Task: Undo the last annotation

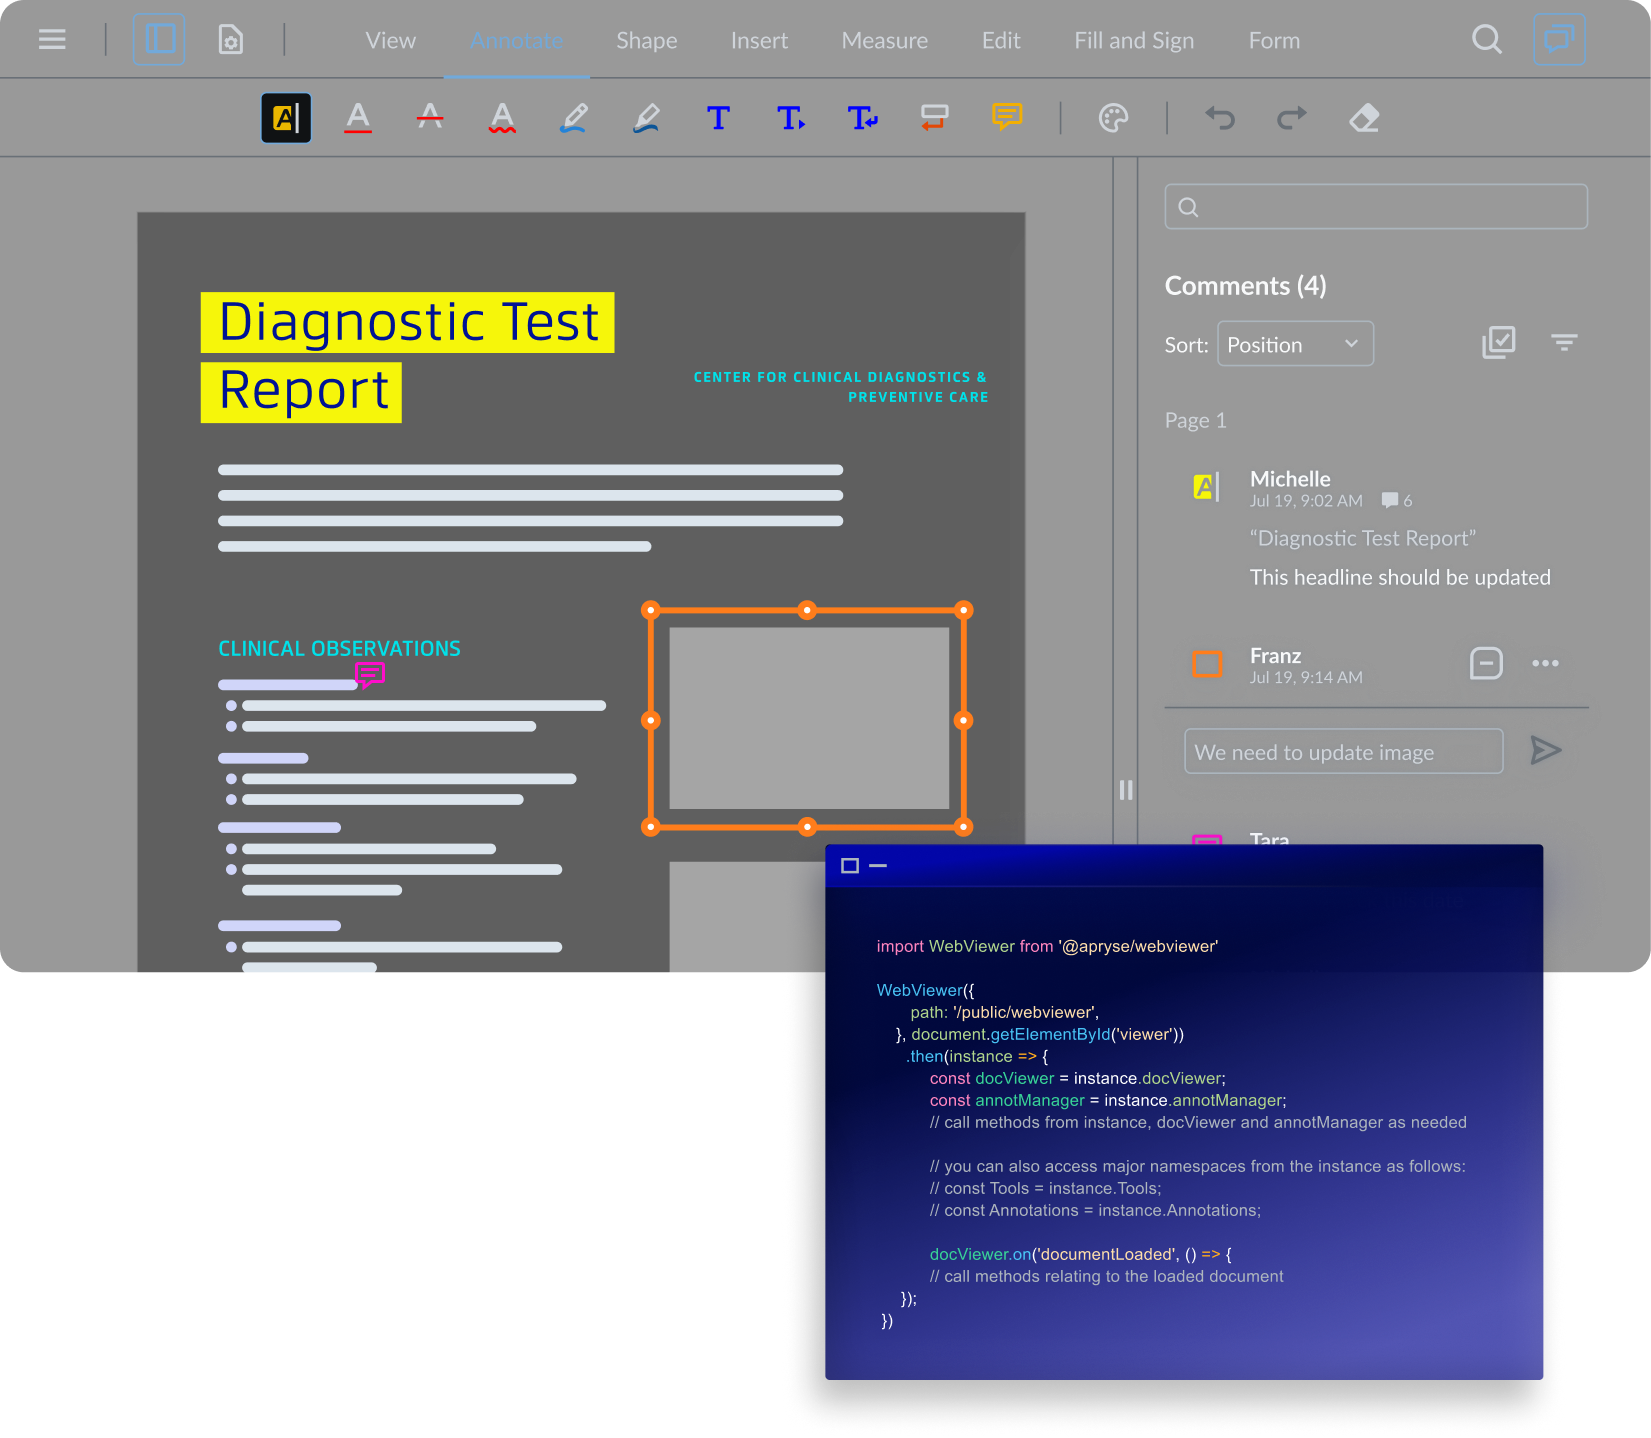Action: pyautogui.click(x=1220, y=118)
